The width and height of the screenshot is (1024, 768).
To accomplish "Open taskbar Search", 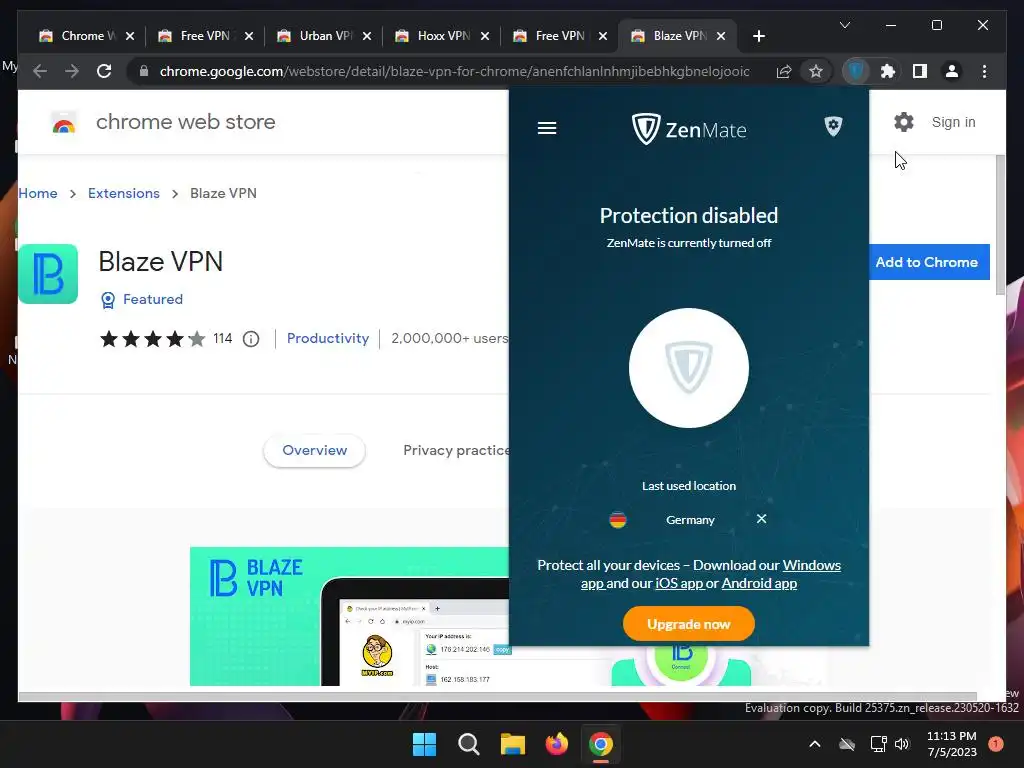I will (468, 744).
